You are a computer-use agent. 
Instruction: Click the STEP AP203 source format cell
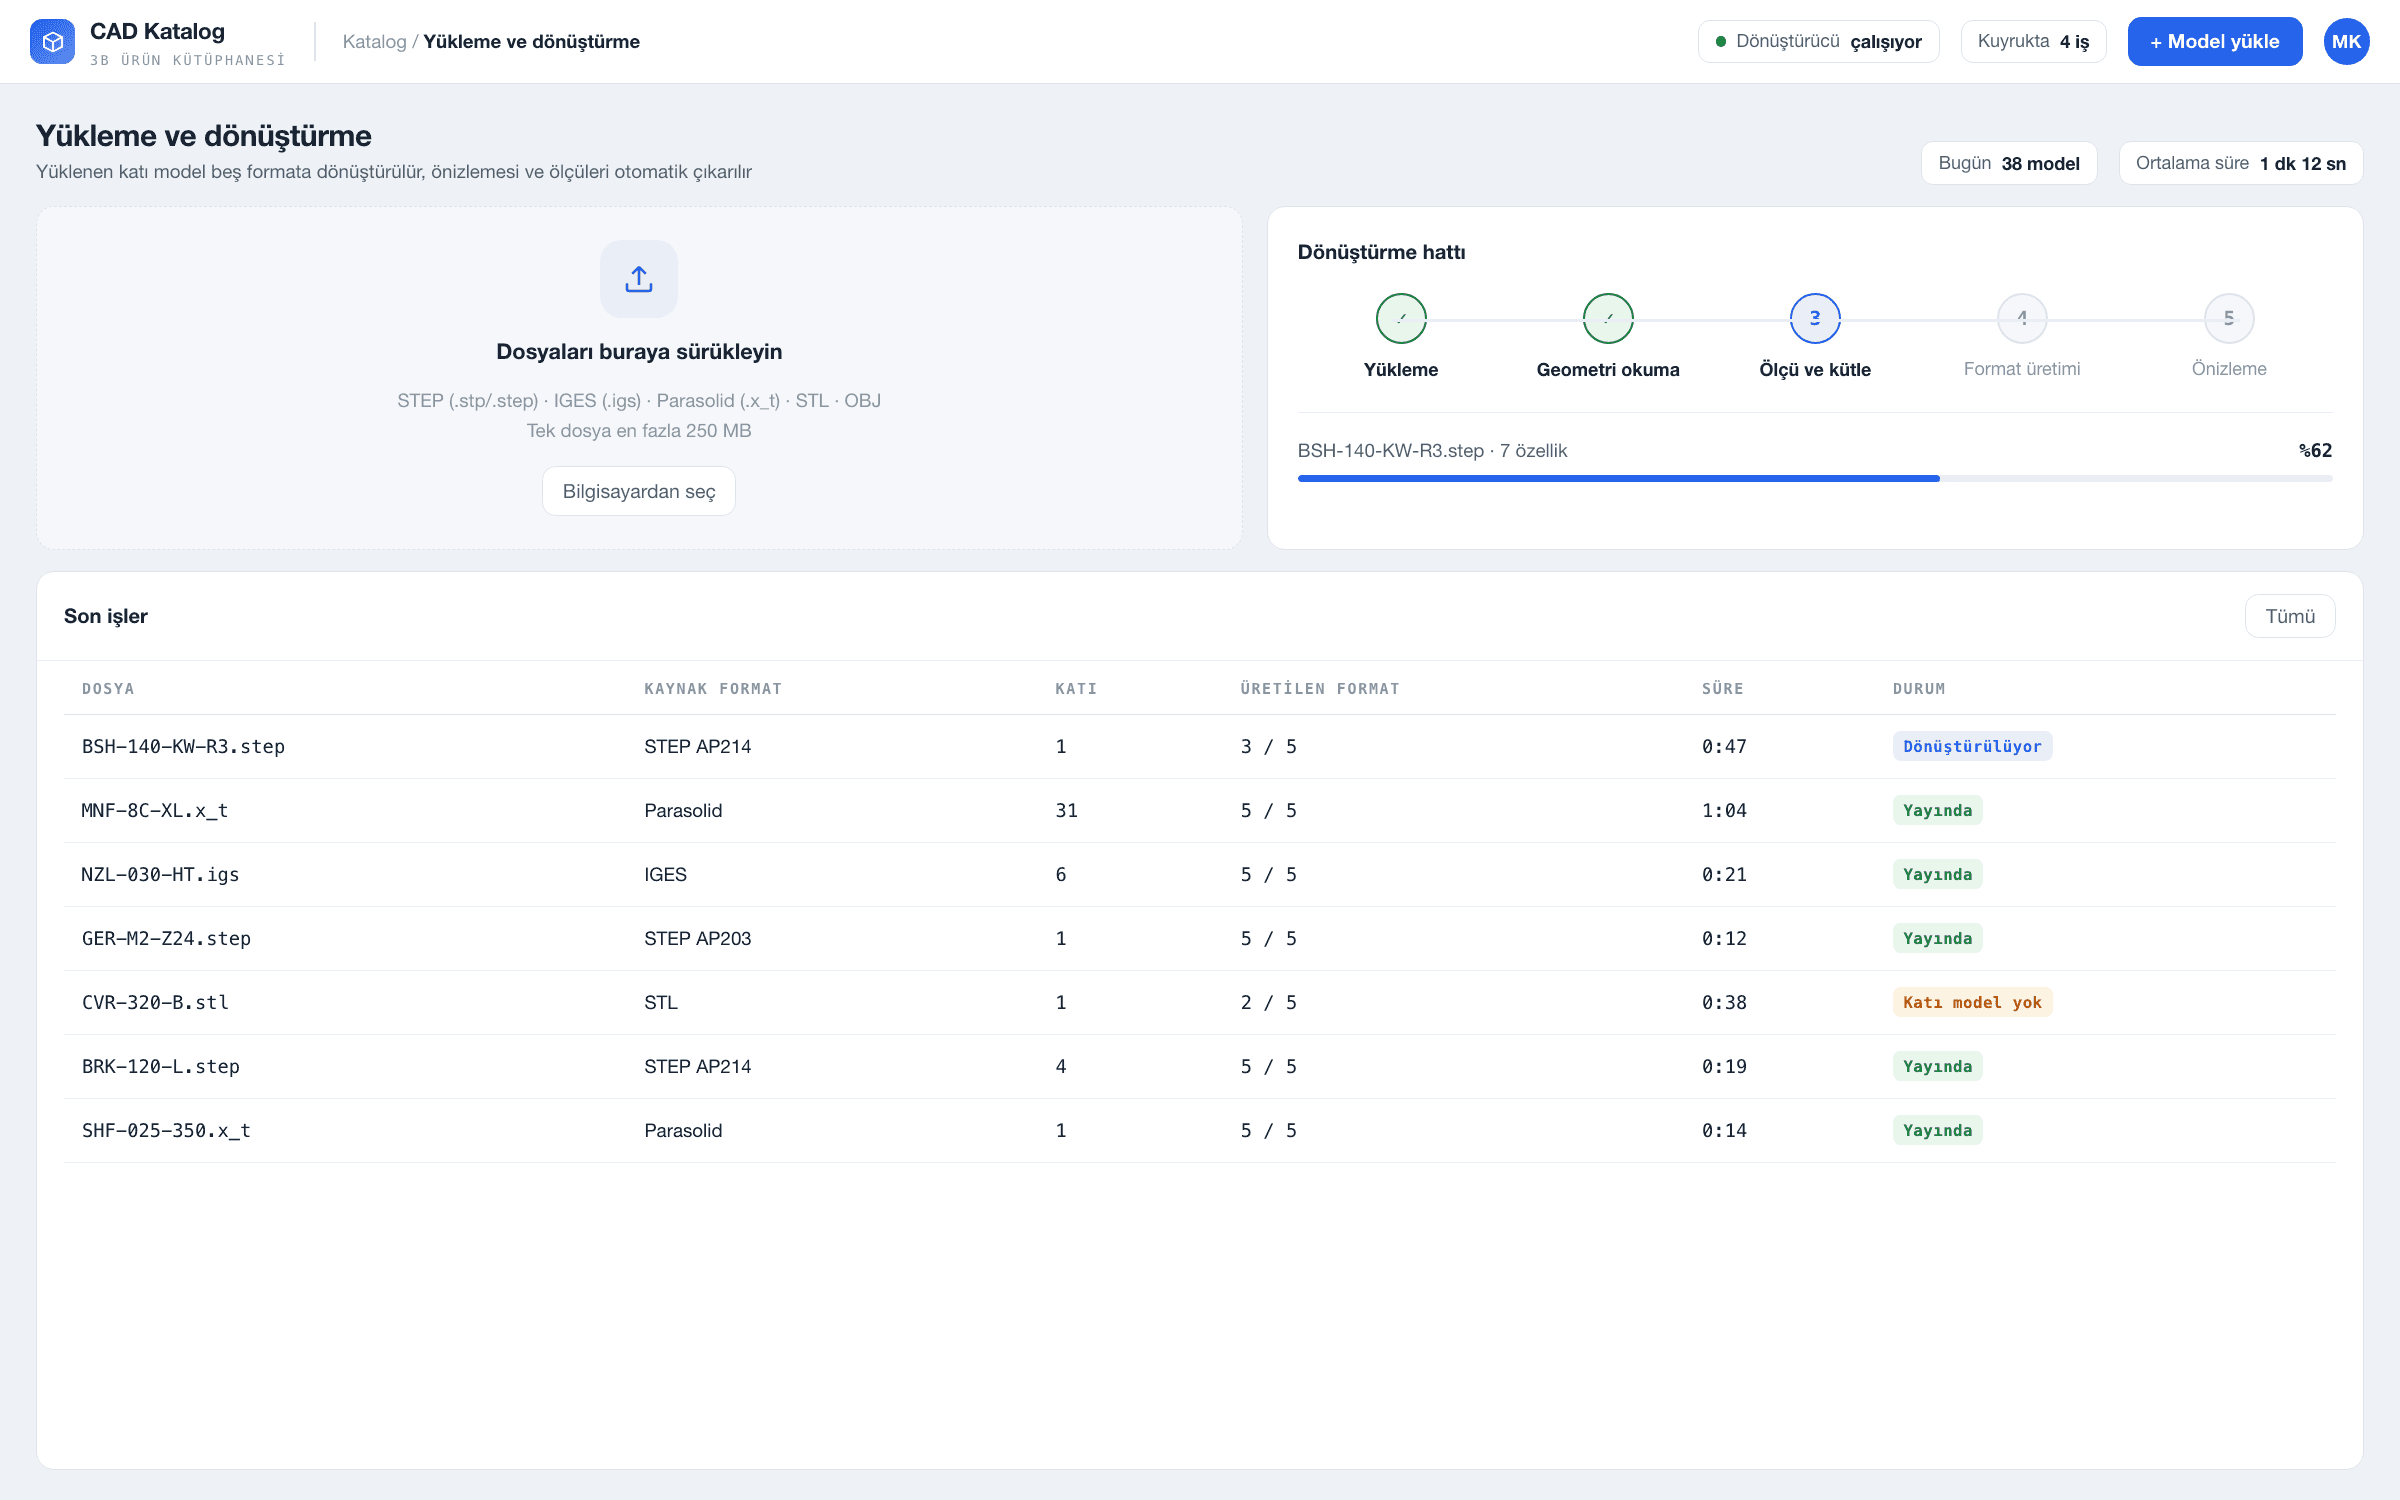pyautogui.click(x=697, y=939)
